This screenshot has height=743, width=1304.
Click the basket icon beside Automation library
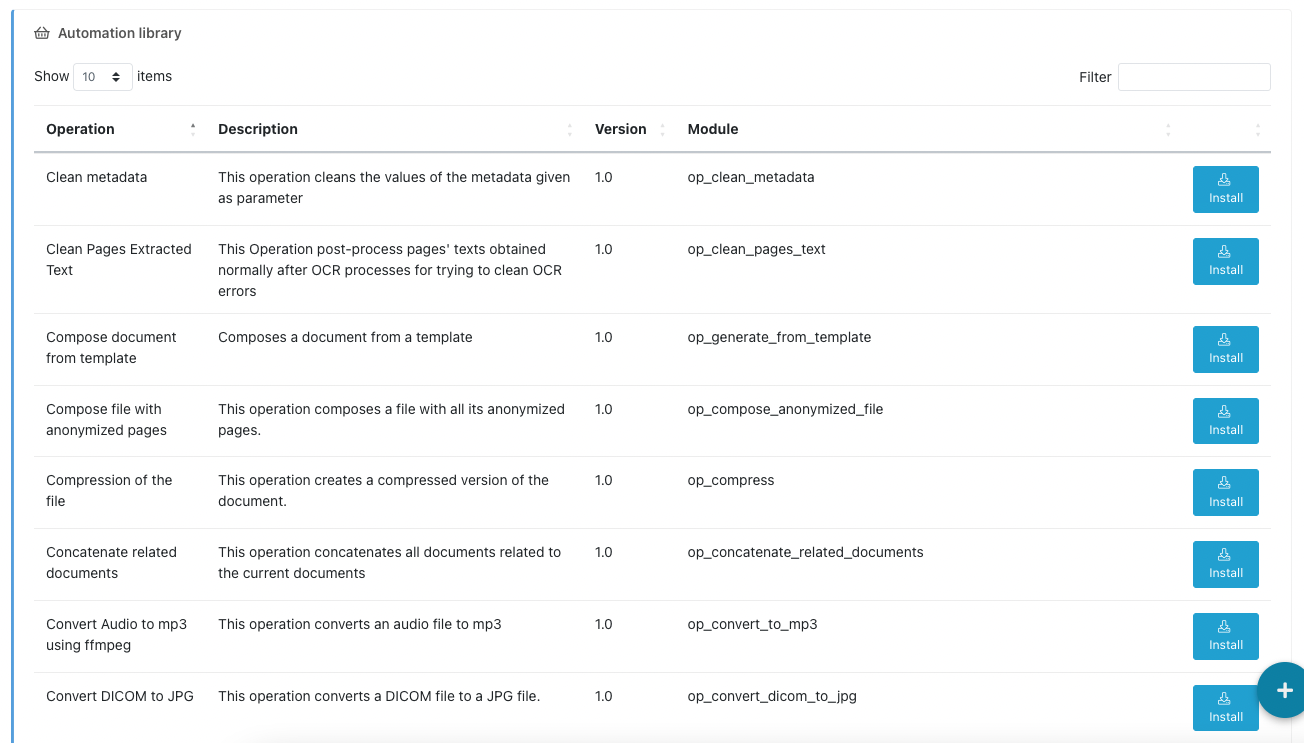click(x=41, y=32)
